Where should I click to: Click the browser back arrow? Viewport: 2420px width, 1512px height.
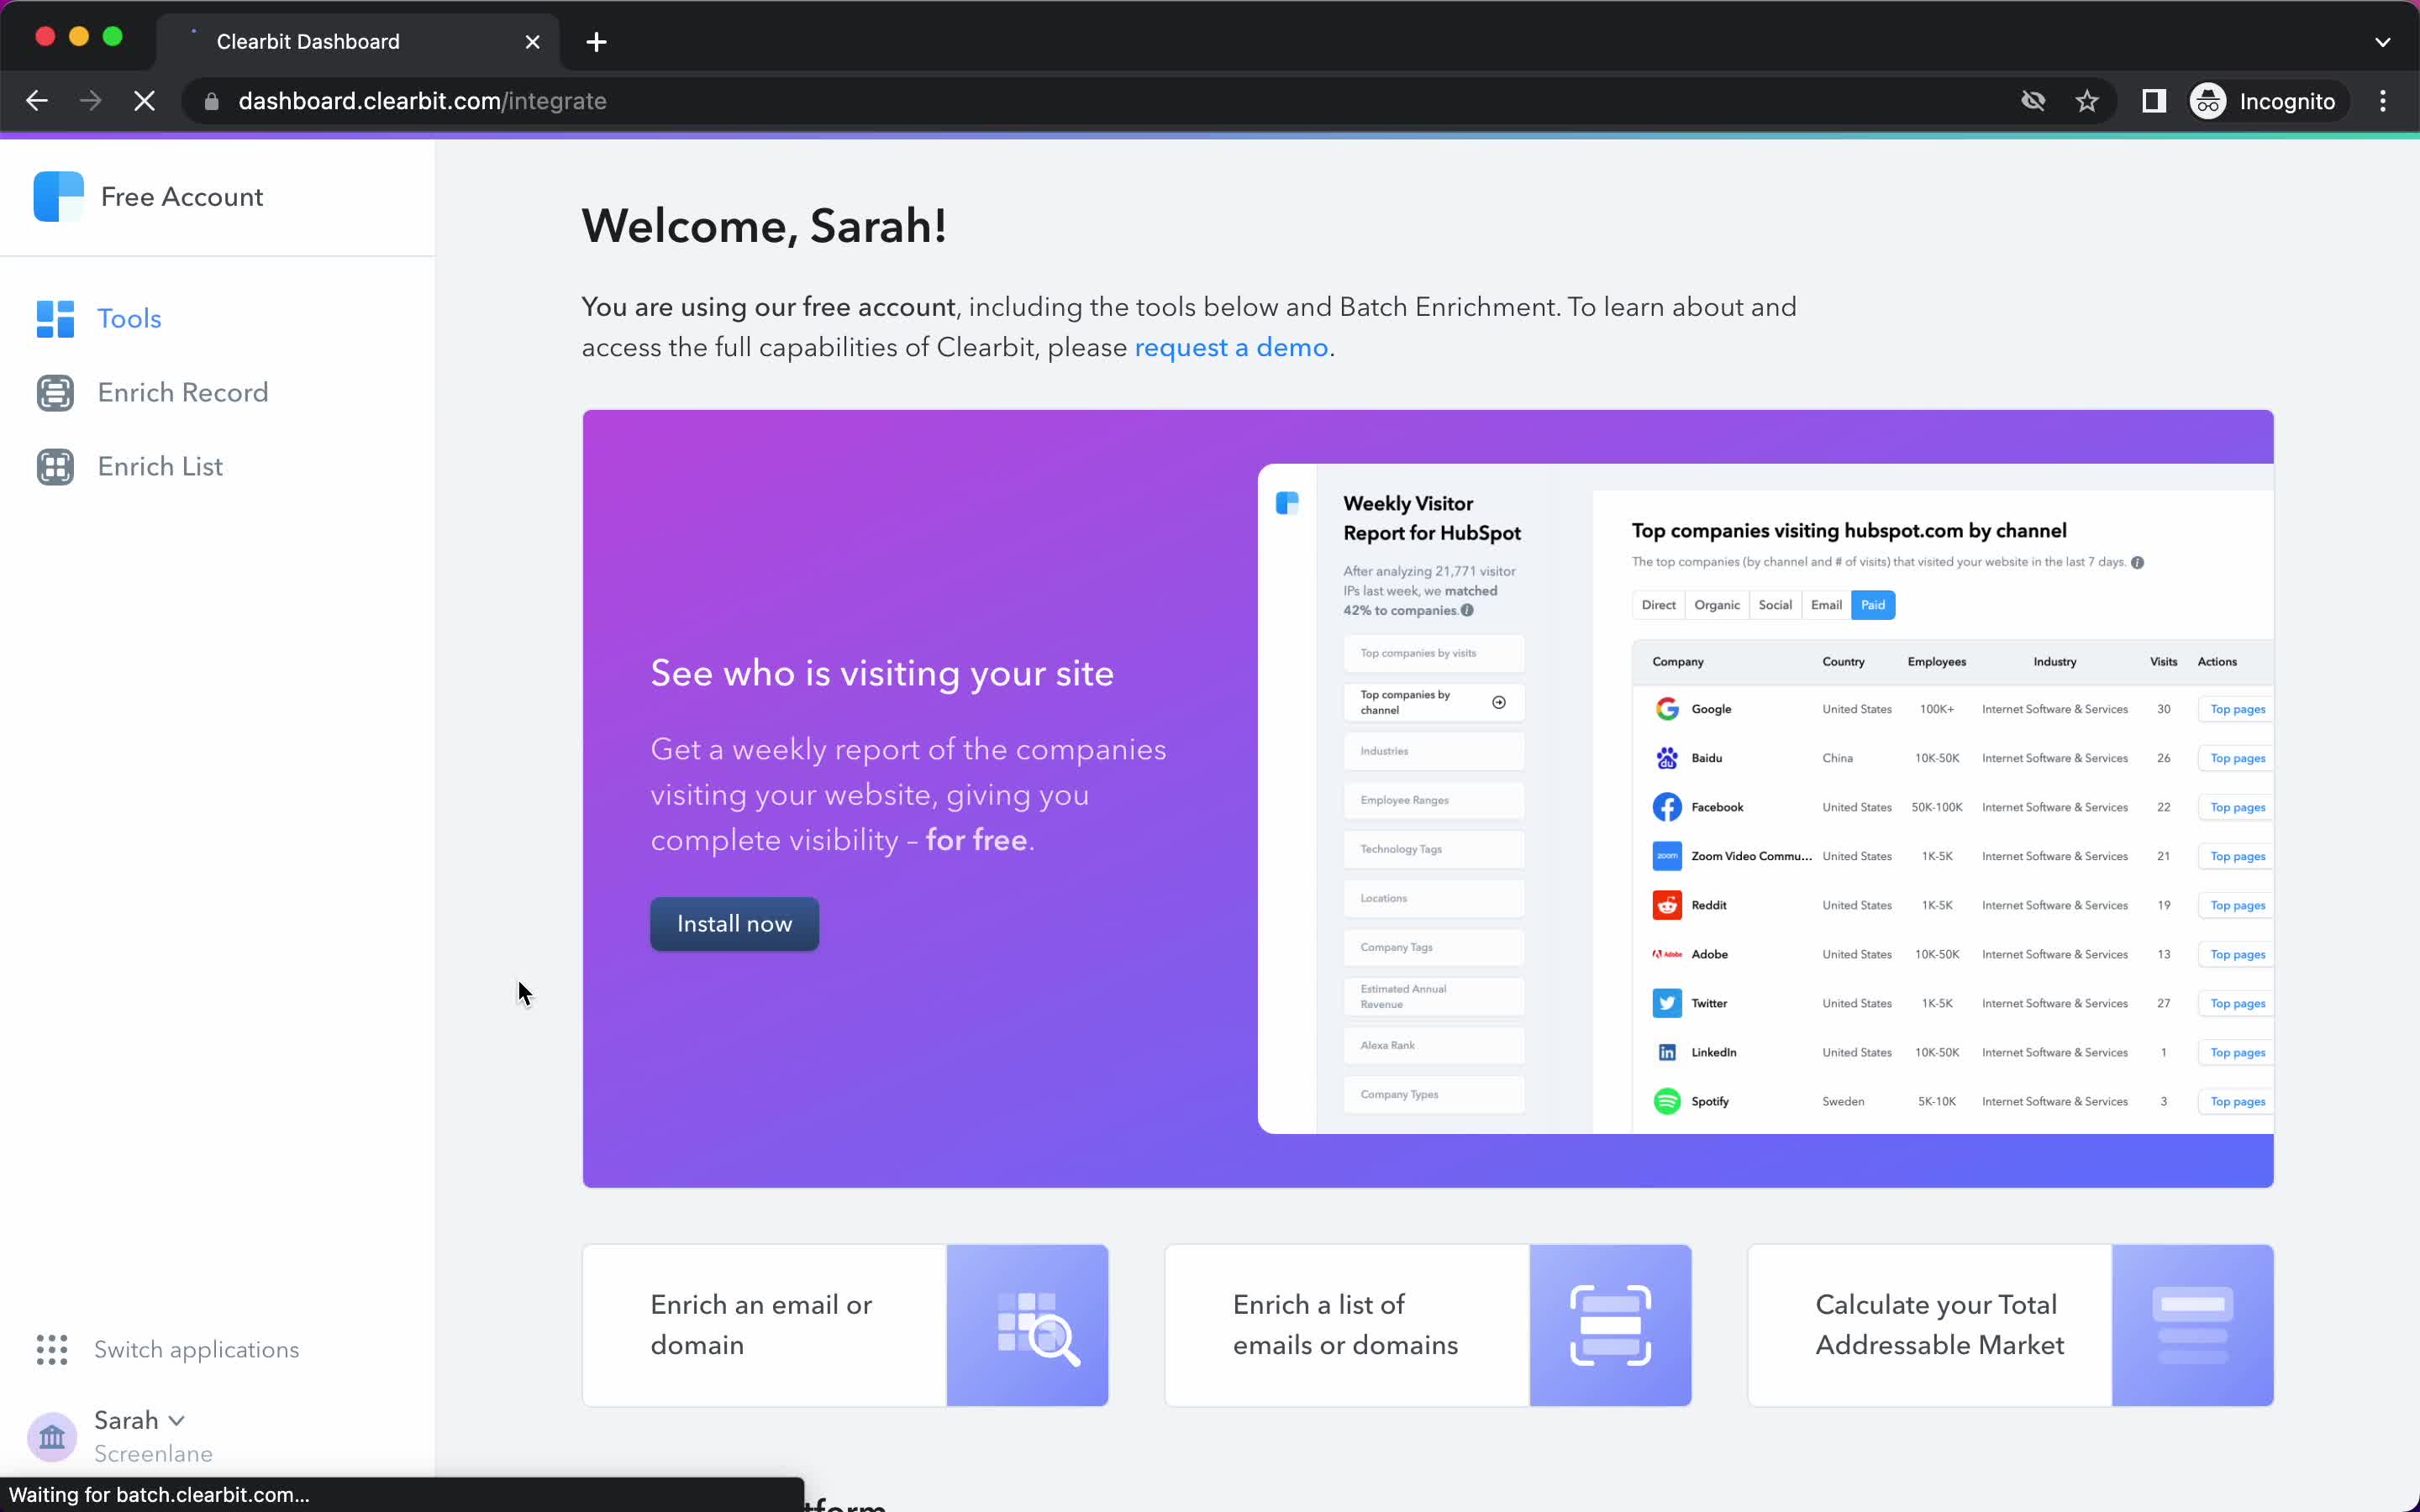pyautogui.click(x=37, y=101)
